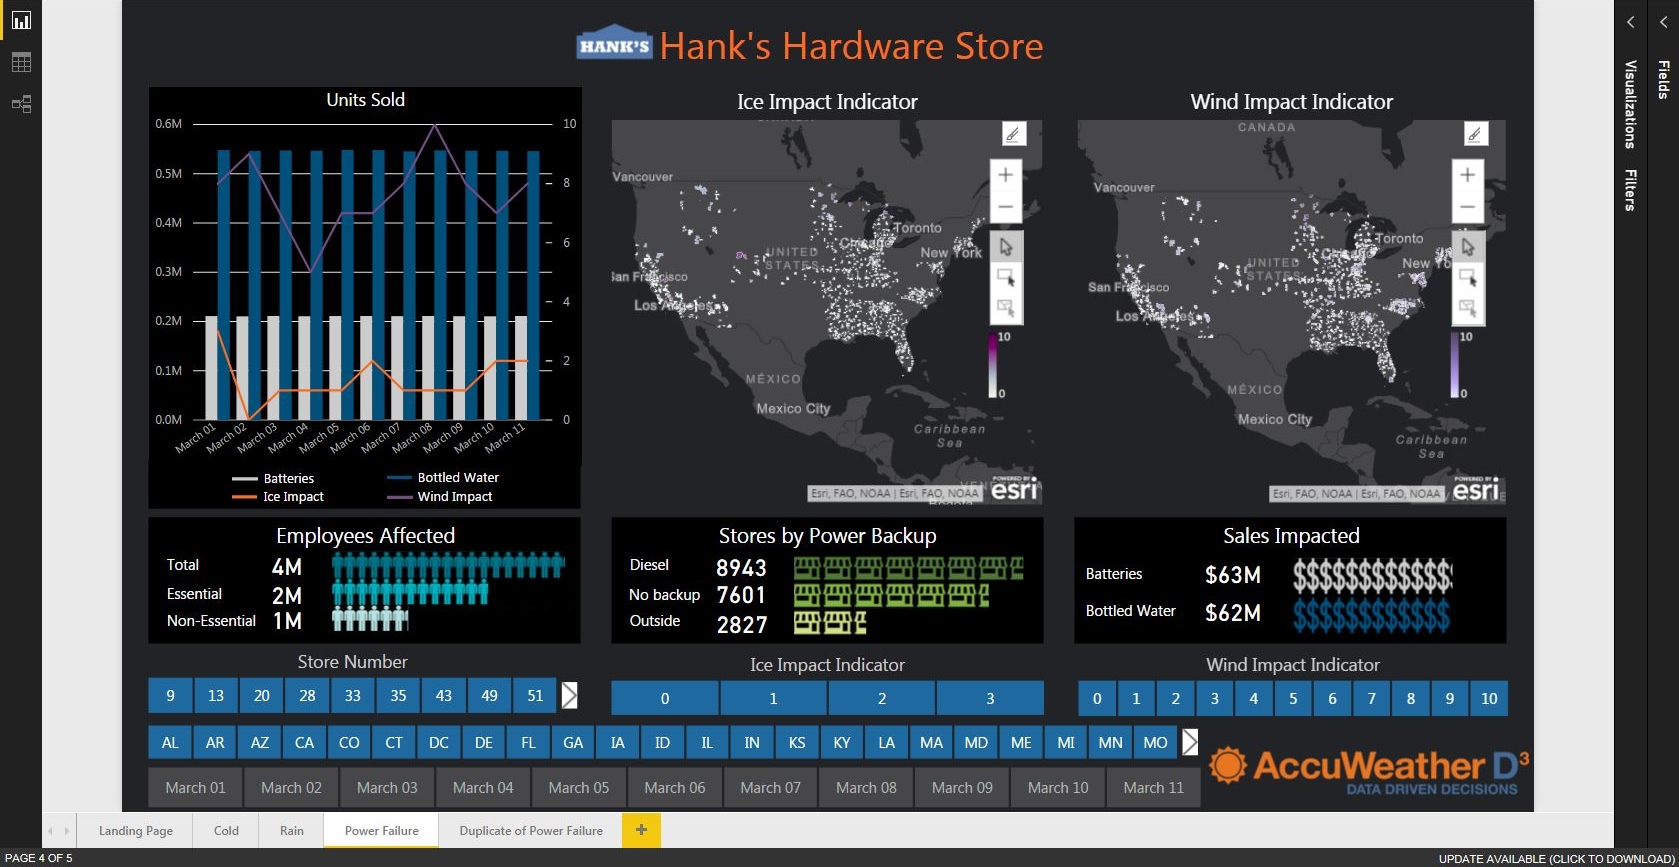Viewport: 1679px width, 867px height.
Task: Expand the Fields pane chevron
Action: click(x=1663, y=22)
